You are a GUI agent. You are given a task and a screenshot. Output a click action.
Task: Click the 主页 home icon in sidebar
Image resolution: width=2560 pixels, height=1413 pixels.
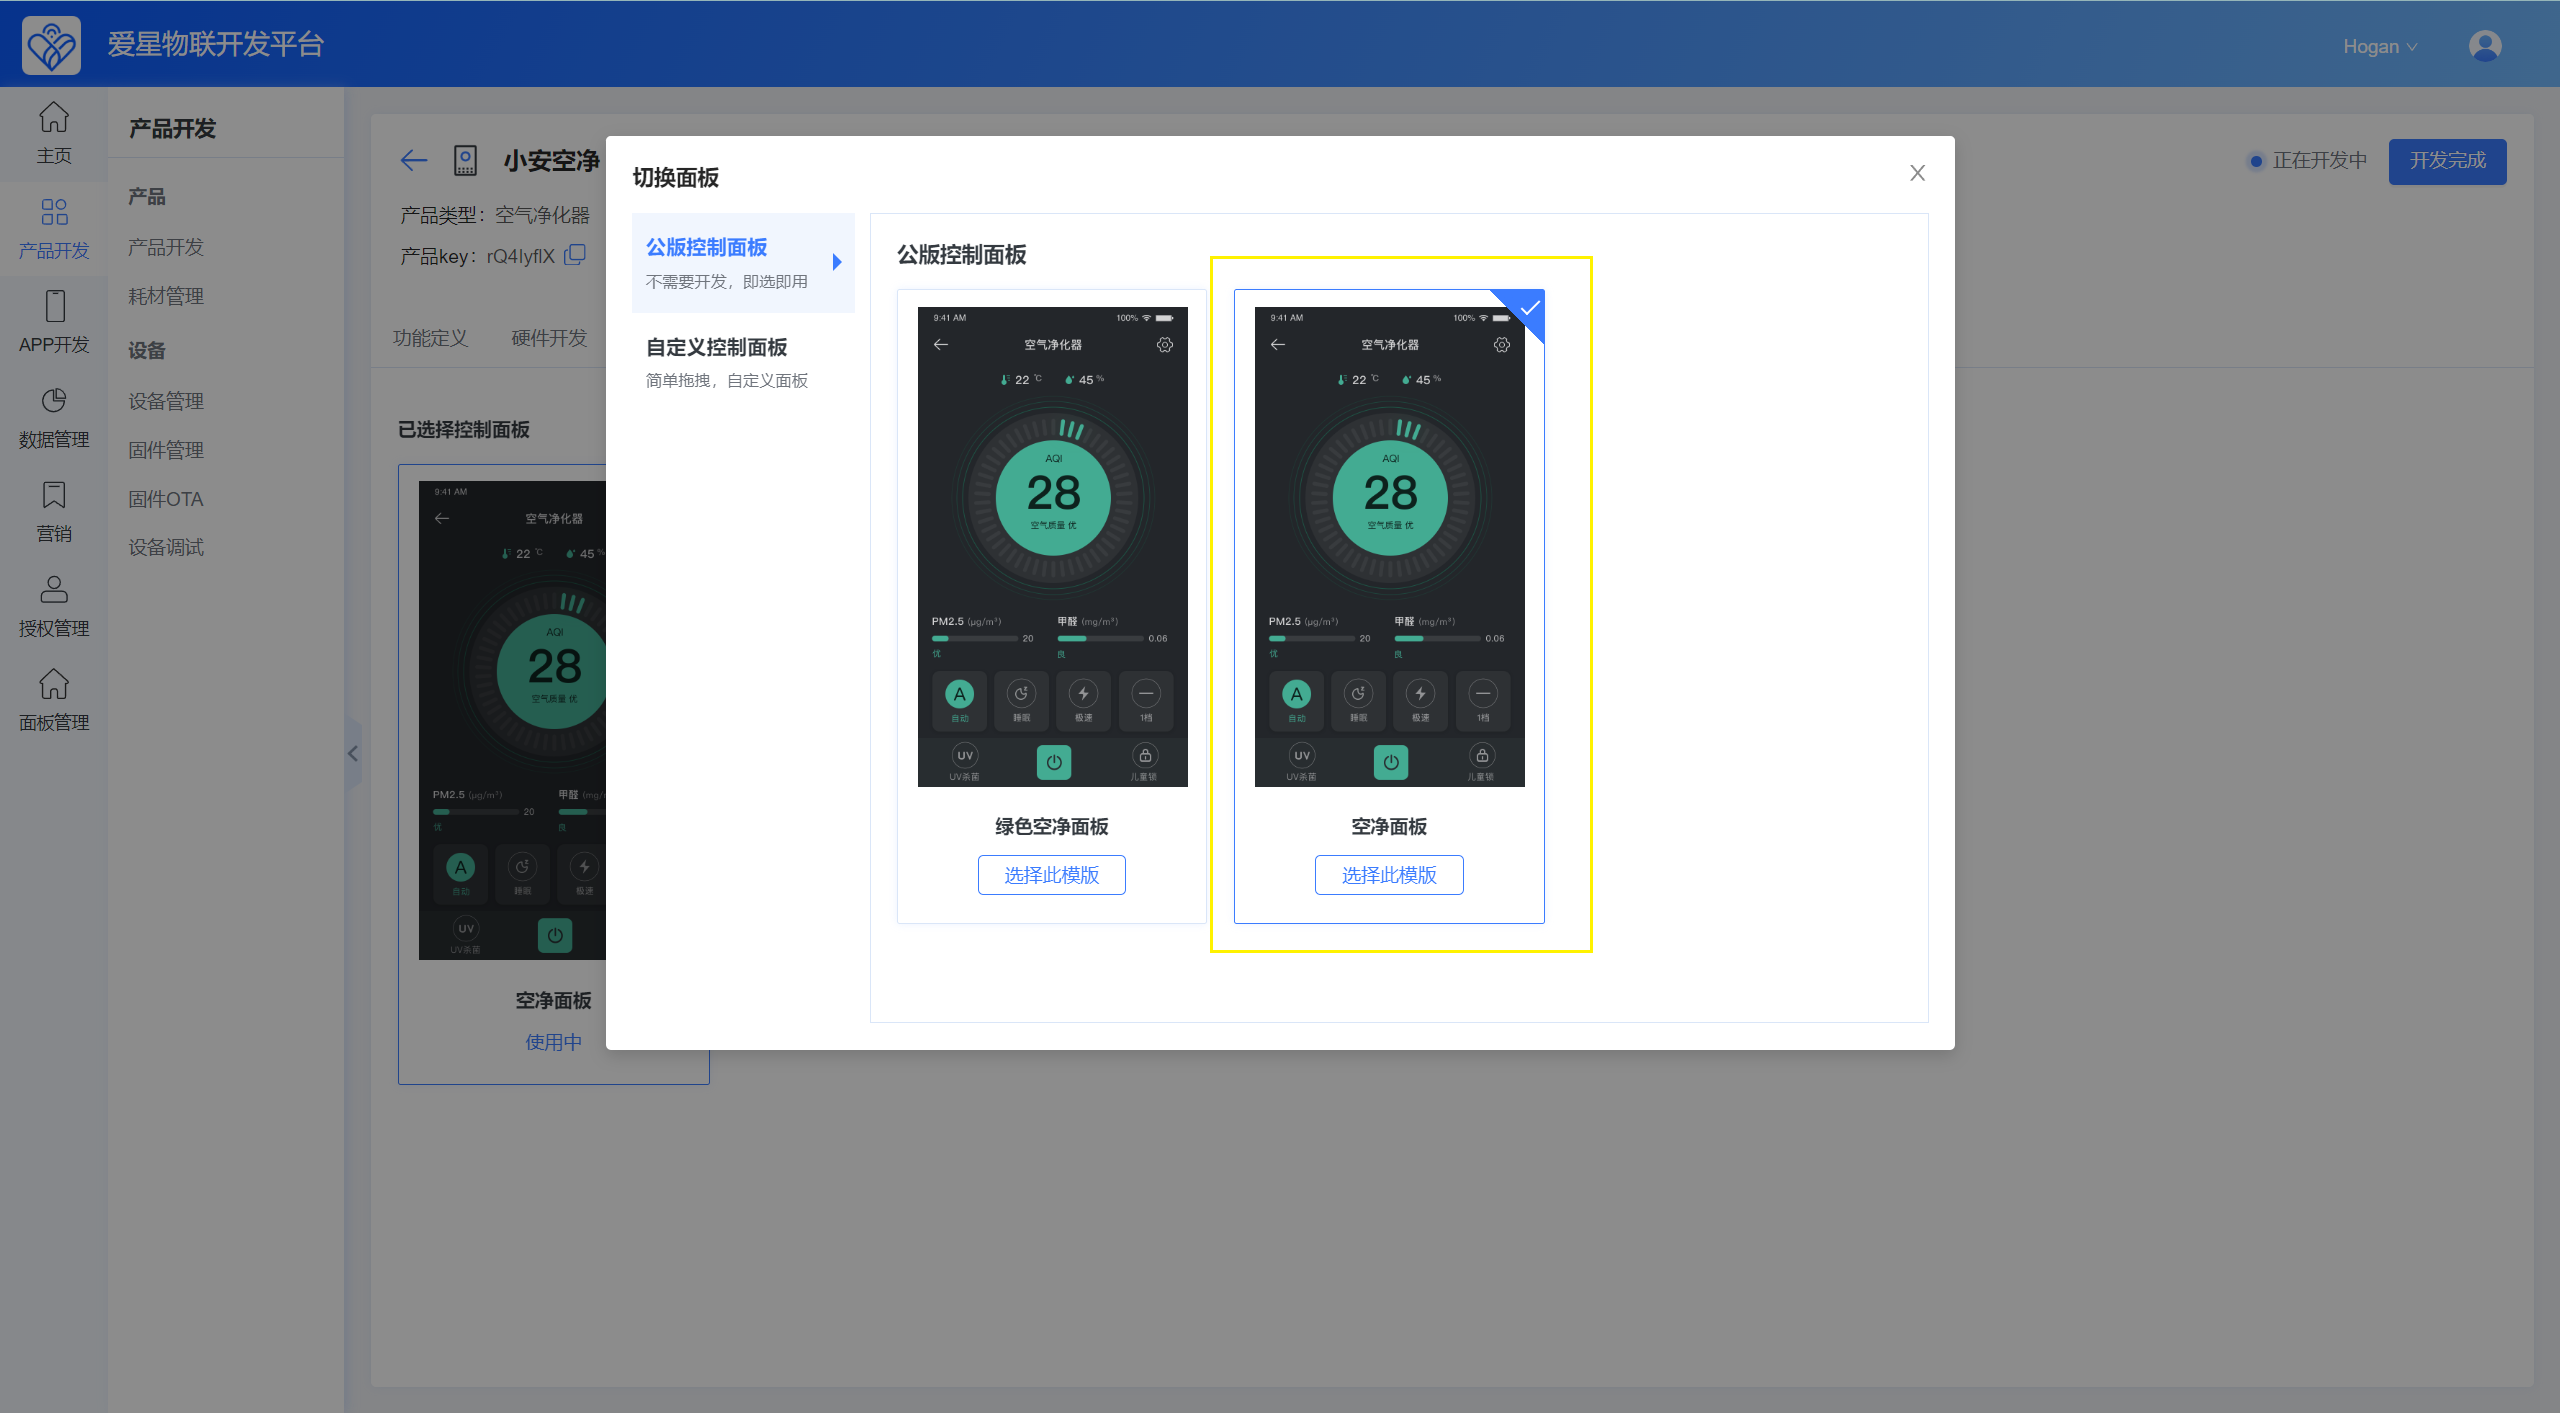pos(54,118)
